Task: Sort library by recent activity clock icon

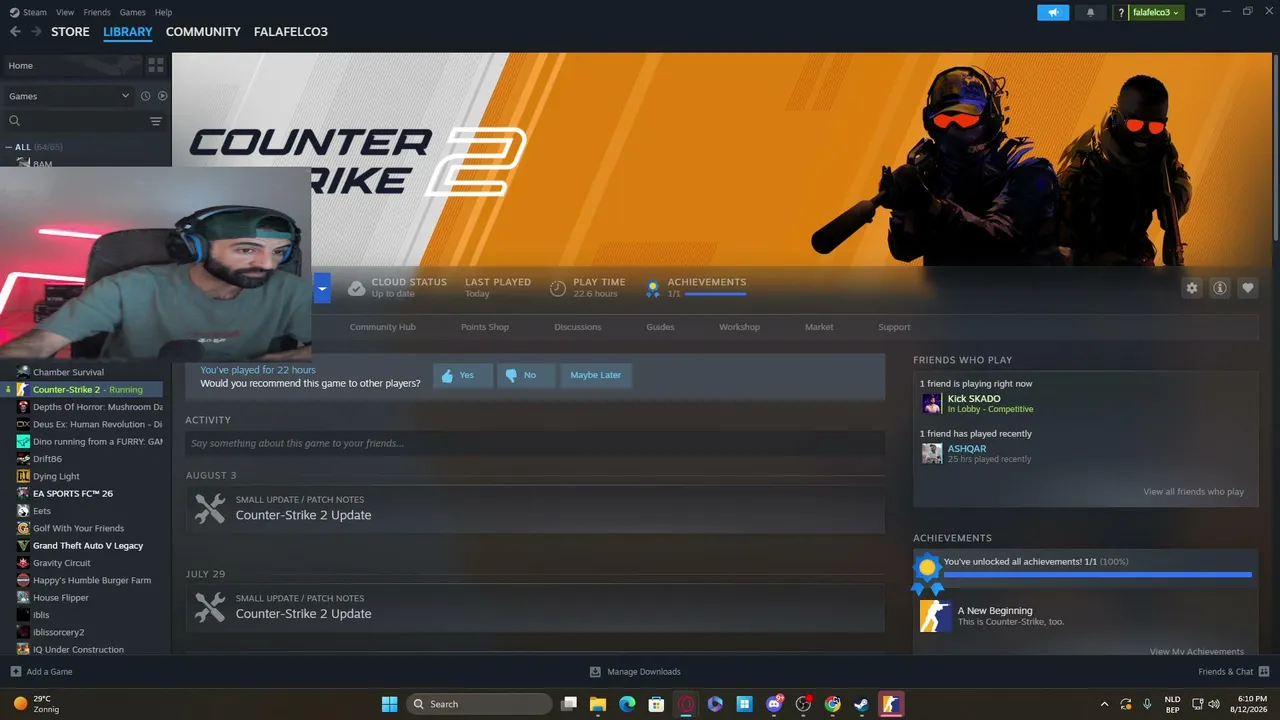Action: (x=145, y=96)
